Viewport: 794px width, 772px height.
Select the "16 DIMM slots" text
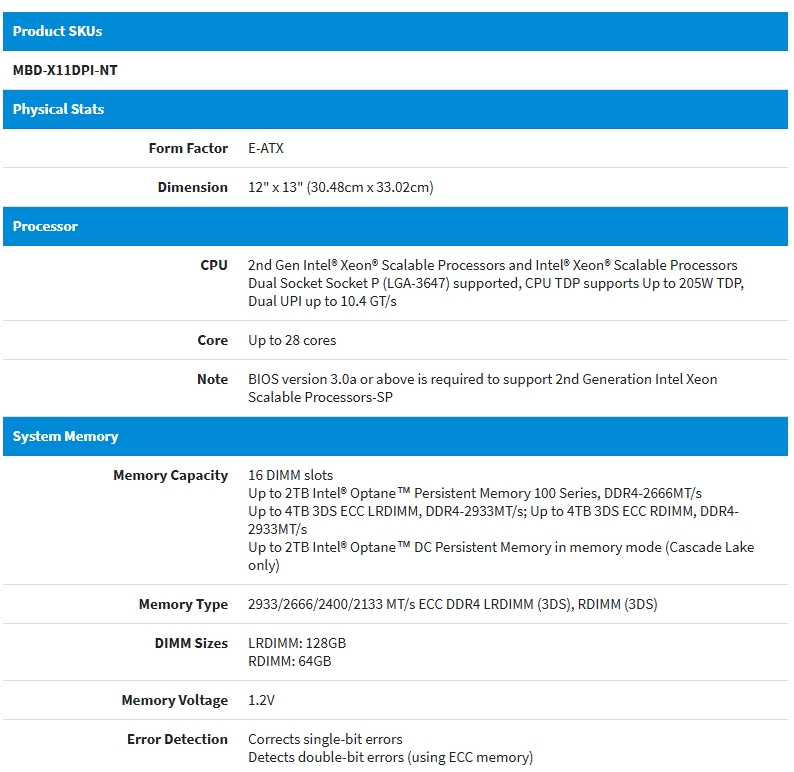(290, 475)
